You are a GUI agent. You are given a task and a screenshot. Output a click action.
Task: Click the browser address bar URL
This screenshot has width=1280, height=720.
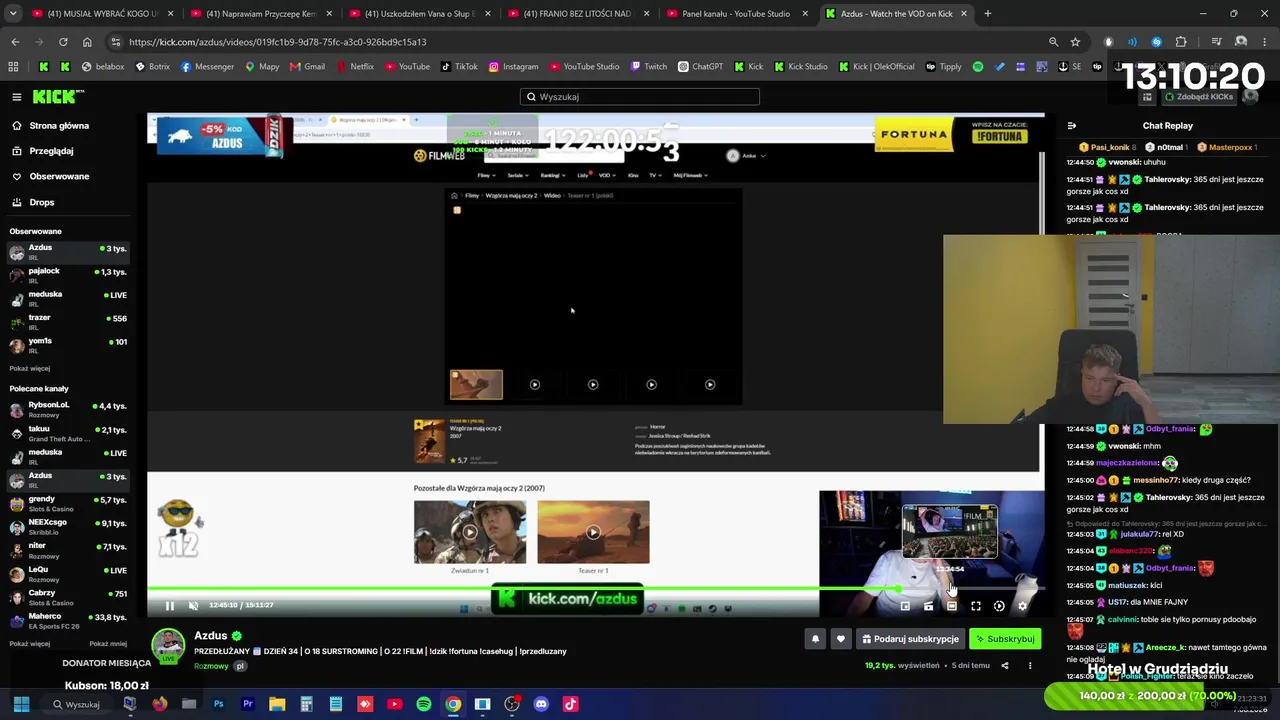point(278,42)
